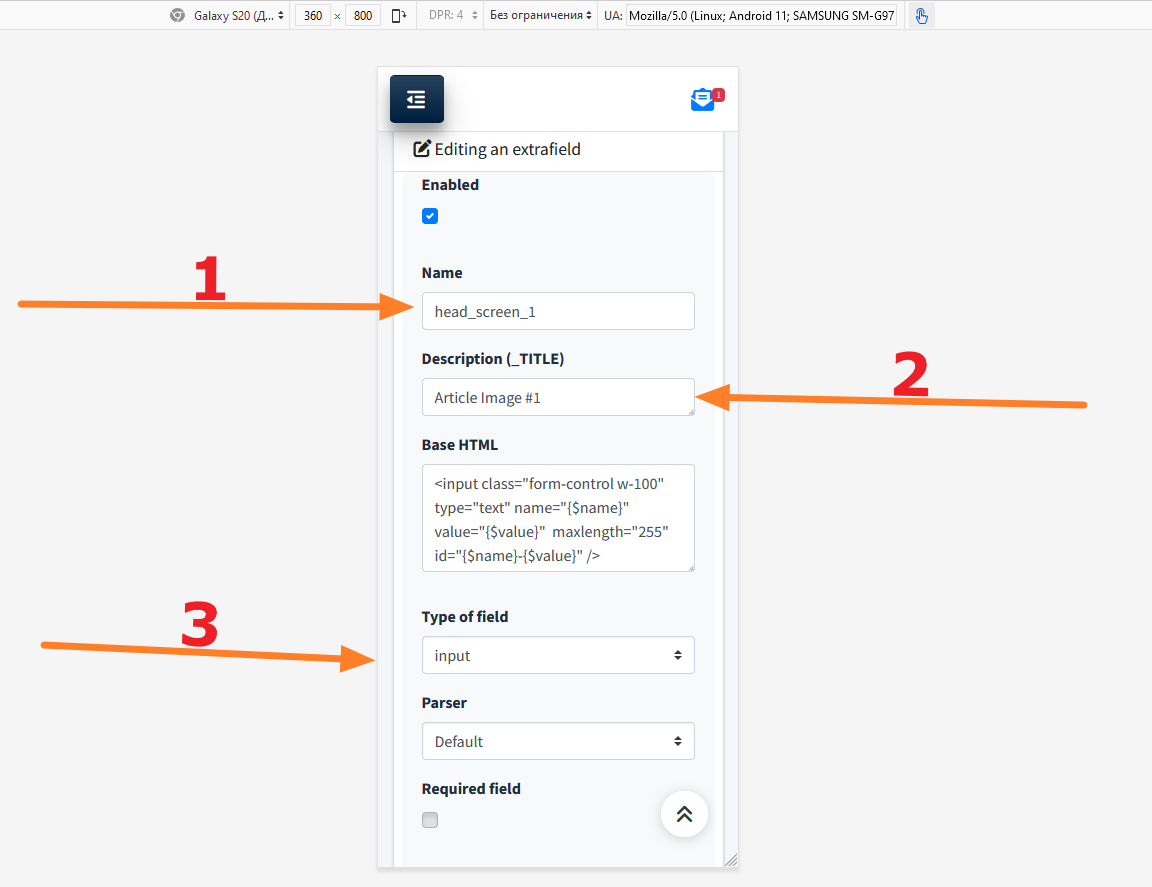The width and height of the screenshot is (1152, 887).
Task: Click the rotate device orientation icon
Action: coord(399,15)
